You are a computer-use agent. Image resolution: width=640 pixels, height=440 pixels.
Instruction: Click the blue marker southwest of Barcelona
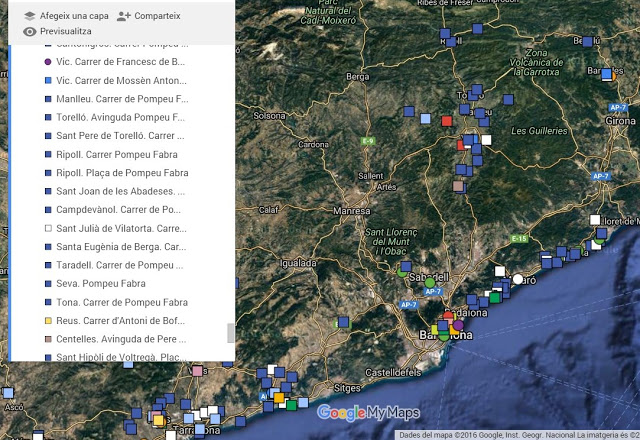(x=343, y=322)
